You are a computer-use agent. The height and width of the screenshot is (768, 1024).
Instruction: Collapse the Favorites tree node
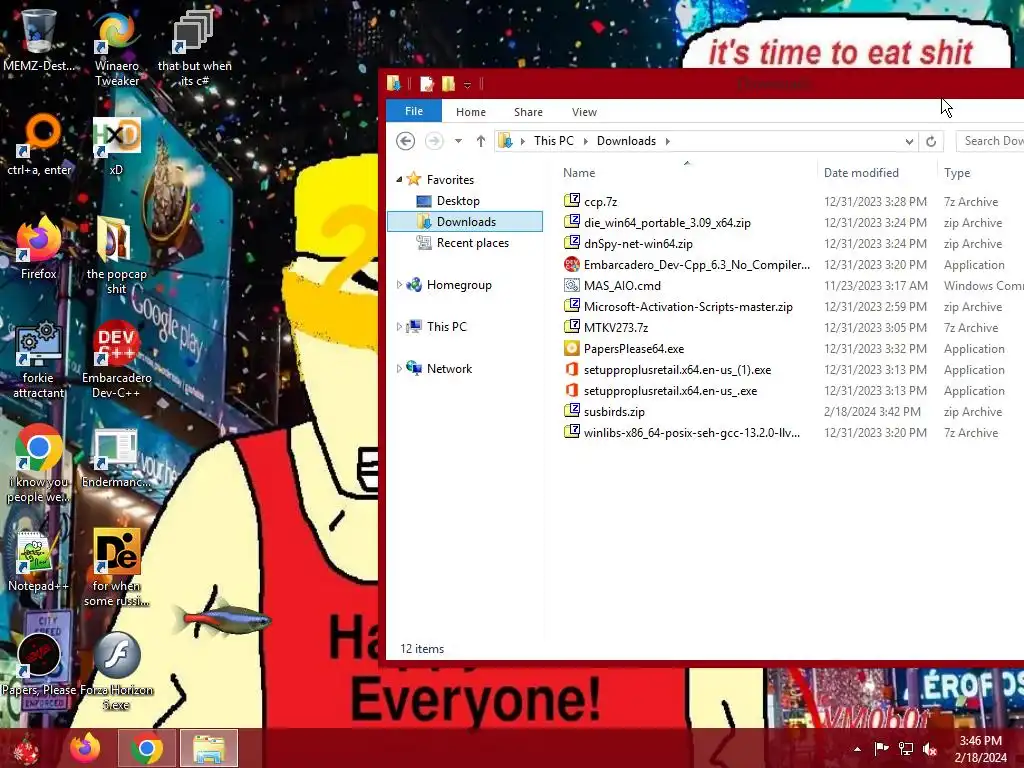[x=399, y=179]
